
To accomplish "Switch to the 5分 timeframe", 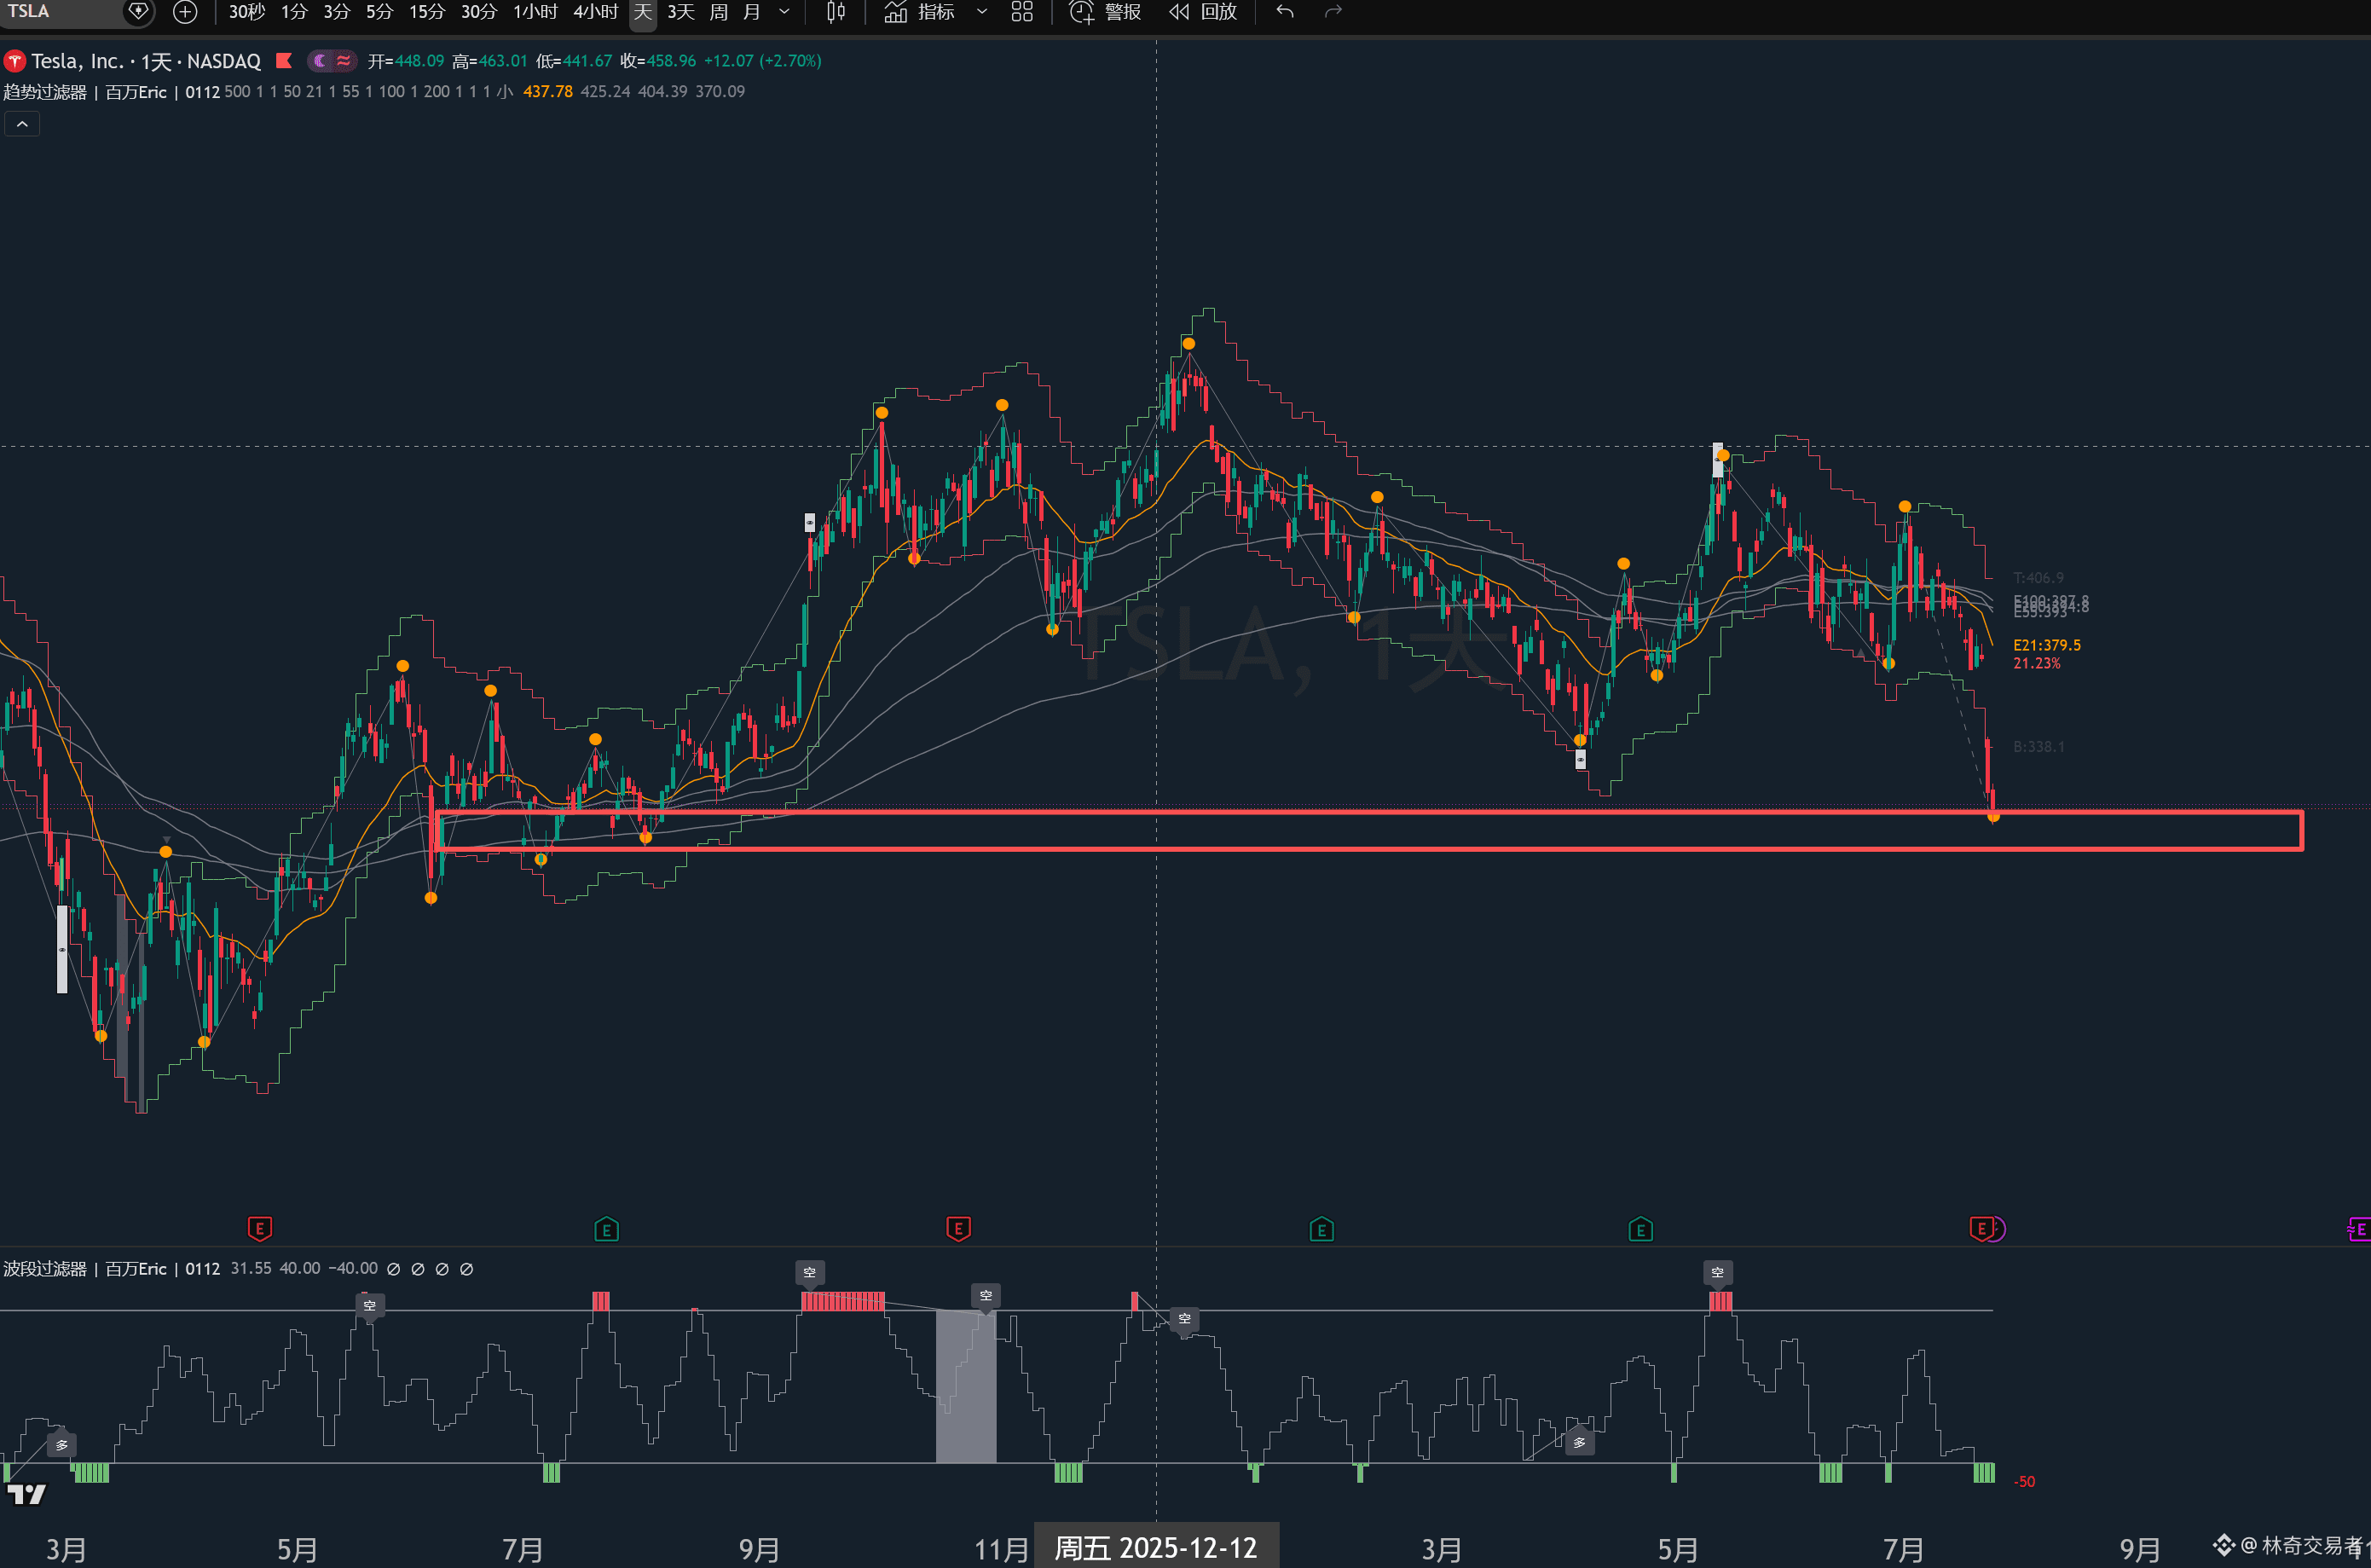I will click(x=379, y=12).
